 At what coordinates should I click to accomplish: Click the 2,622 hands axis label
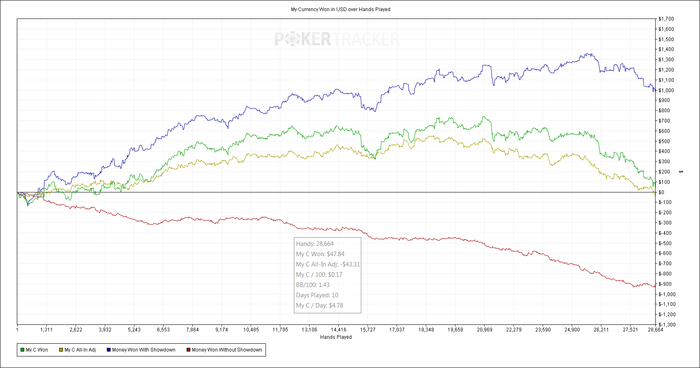point(76,330)
